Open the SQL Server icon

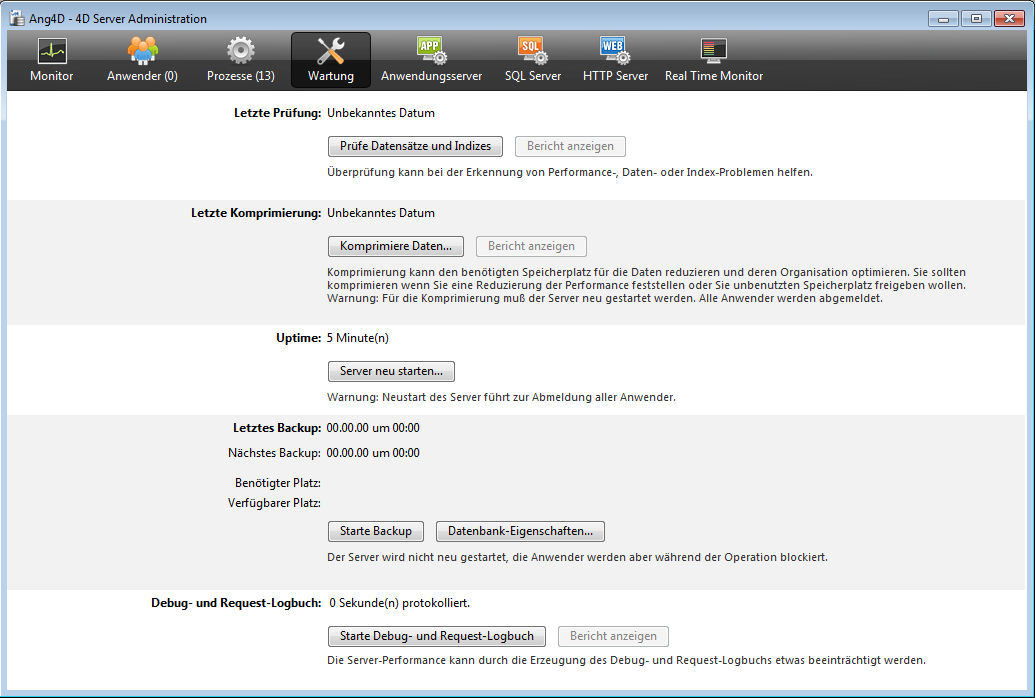(x=532, y=51)
